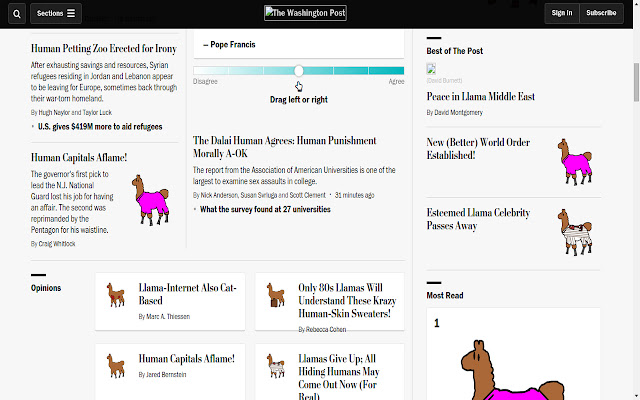Click pink llama image beside governor story
The image size is (640, 400).
[x=151, y=200]
